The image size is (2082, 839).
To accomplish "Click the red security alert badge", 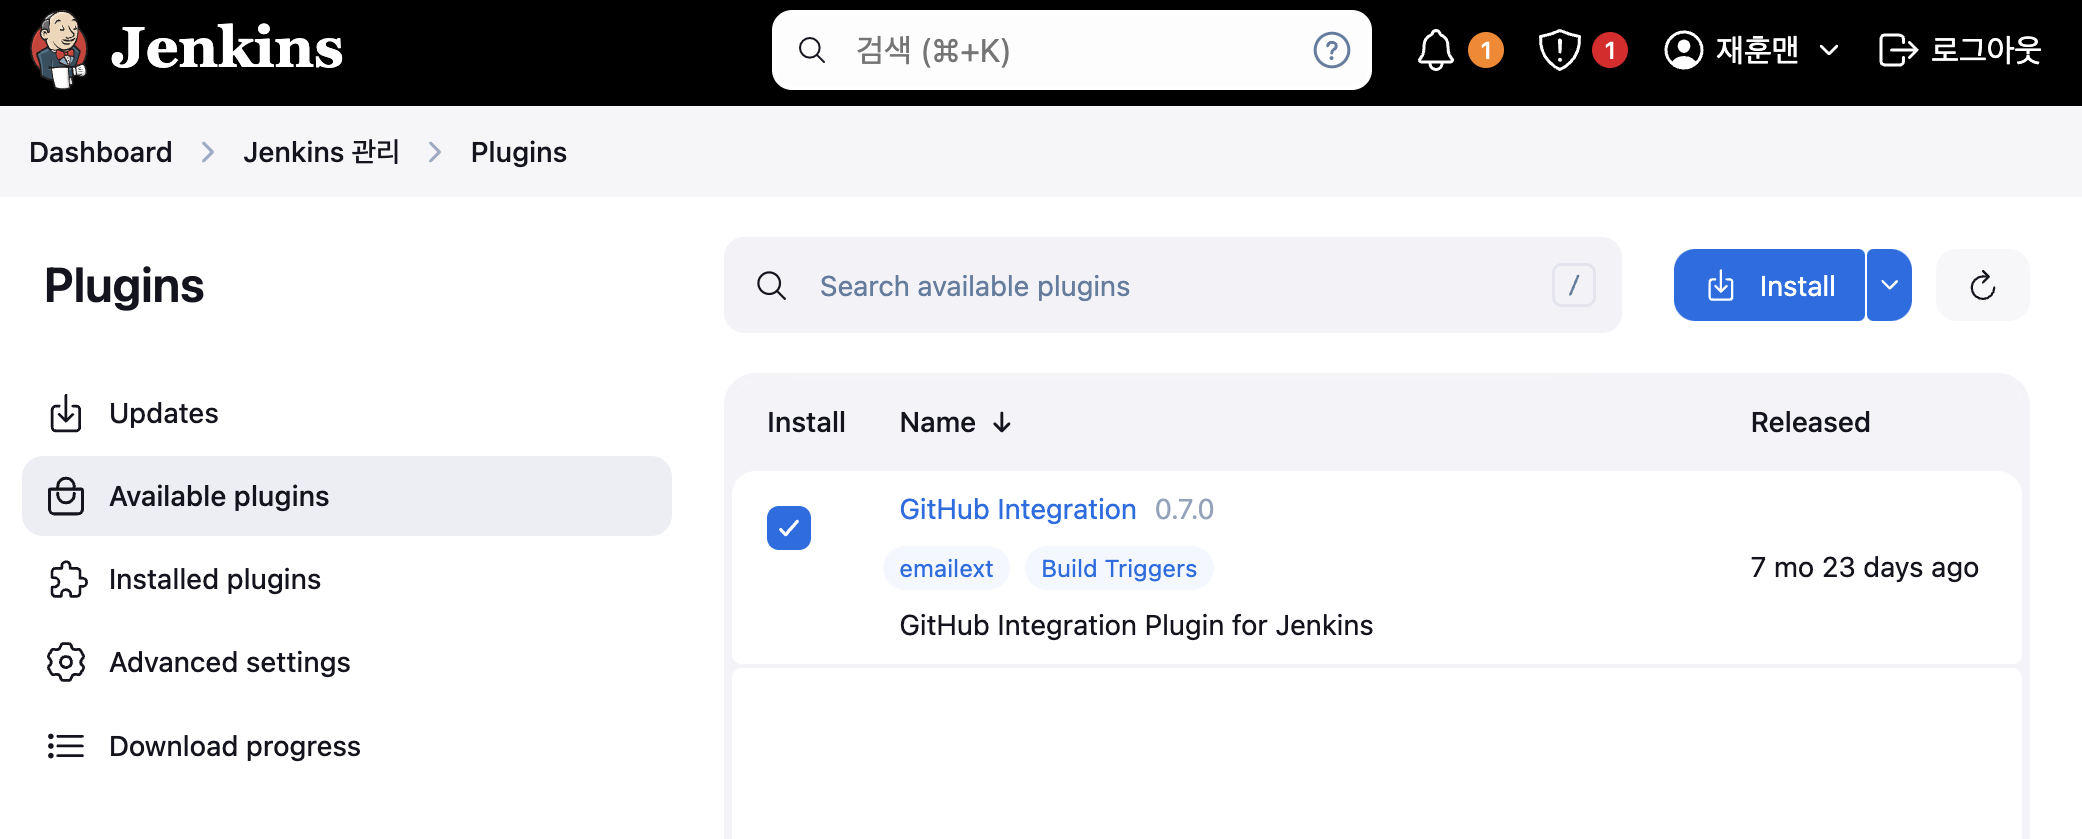I will tap(1609, 50).
